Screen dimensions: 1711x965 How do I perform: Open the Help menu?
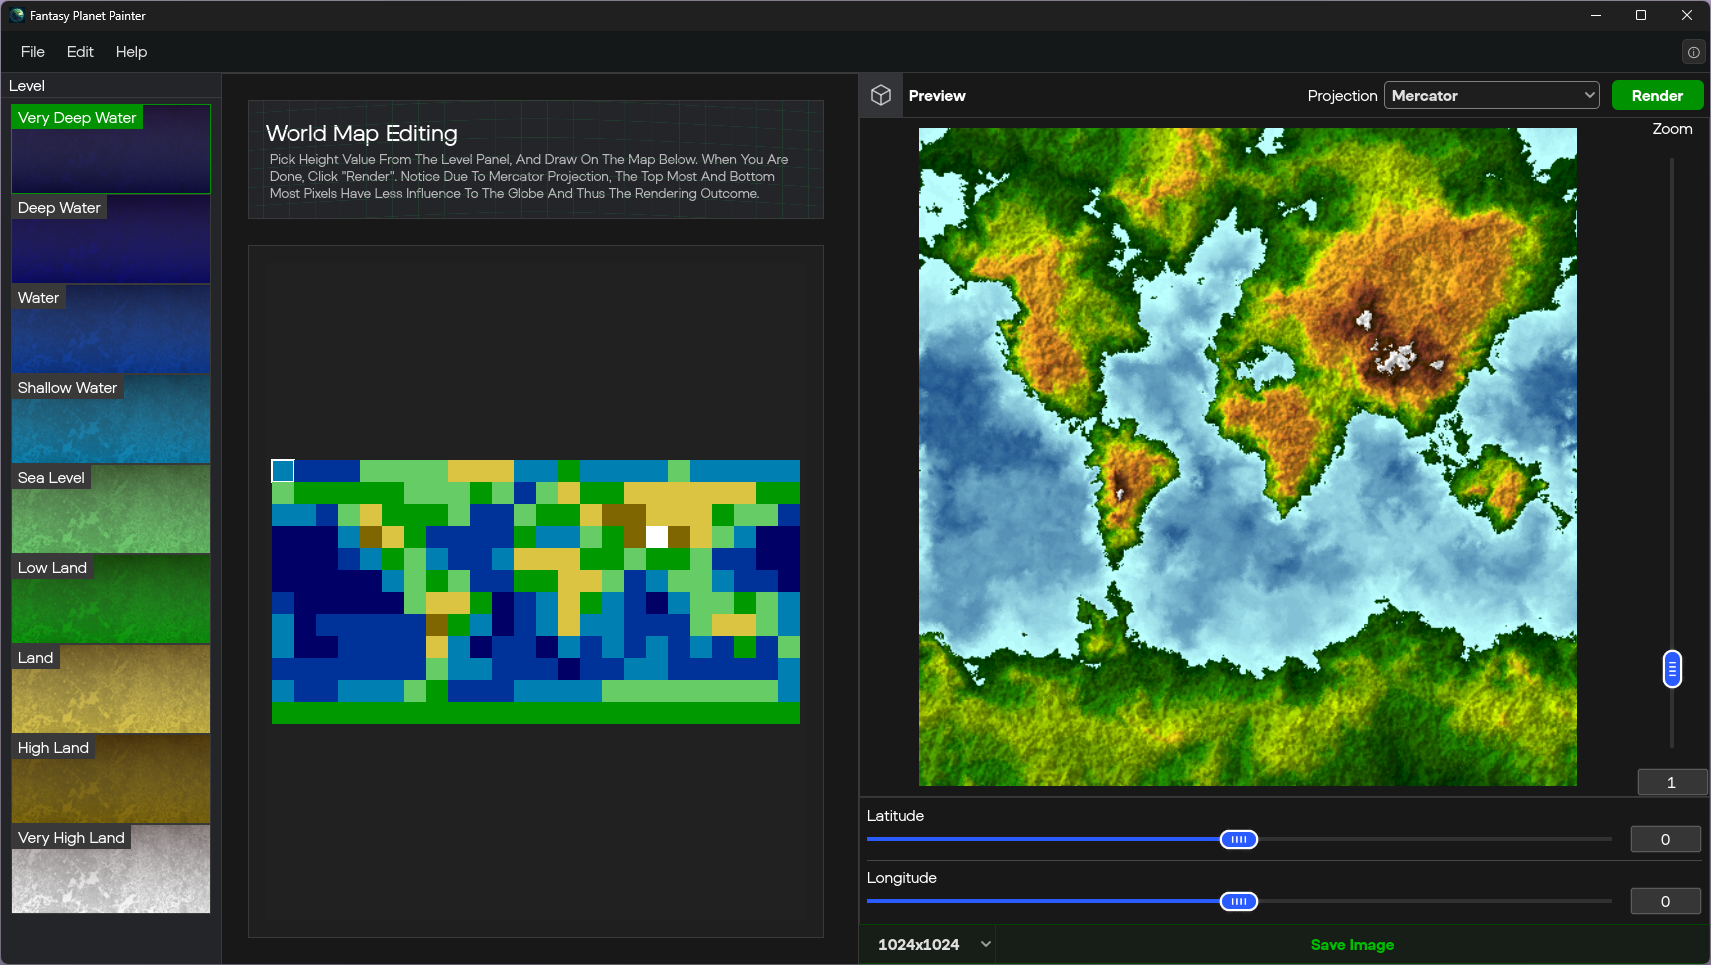(131, 52)
